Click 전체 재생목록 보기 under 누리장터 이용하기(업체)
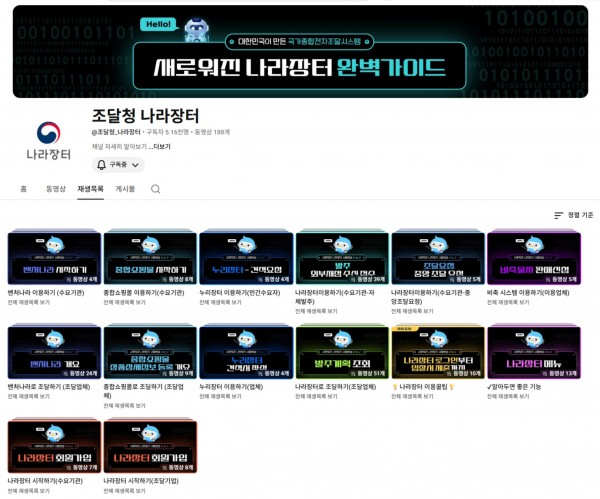Viewport: 600px width, 499px height. 221,396
